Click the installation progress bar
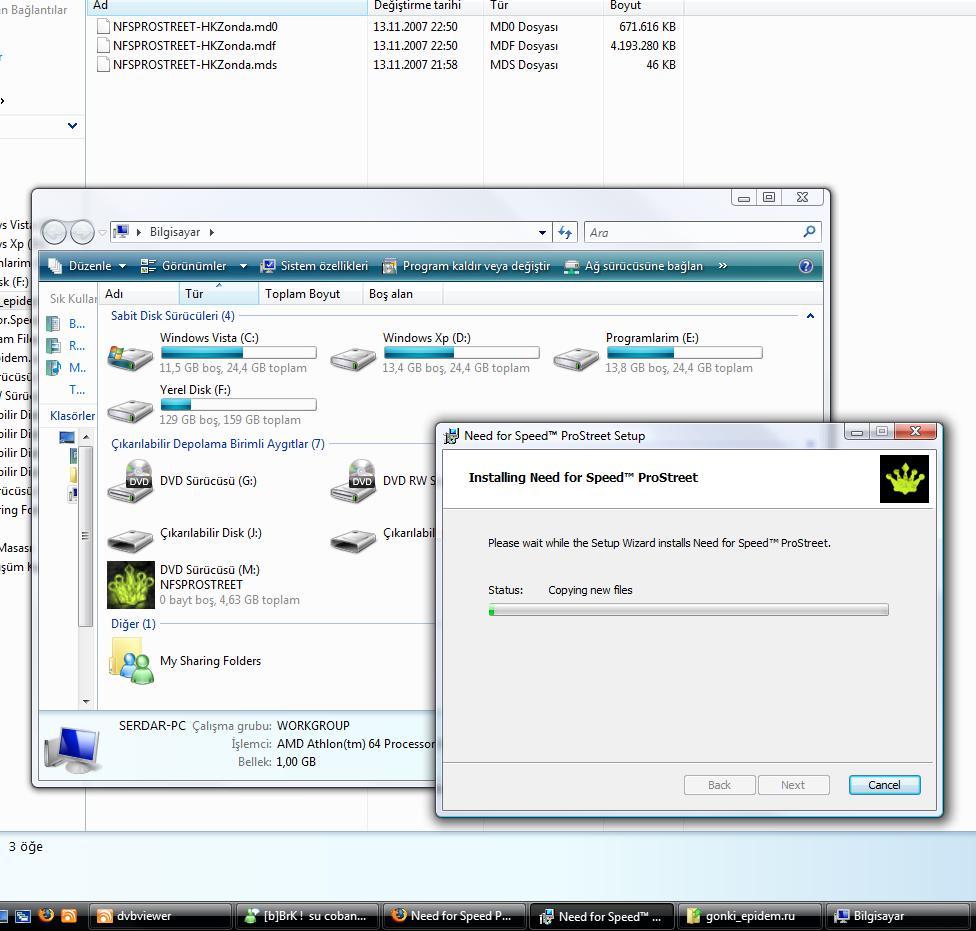 688,611
